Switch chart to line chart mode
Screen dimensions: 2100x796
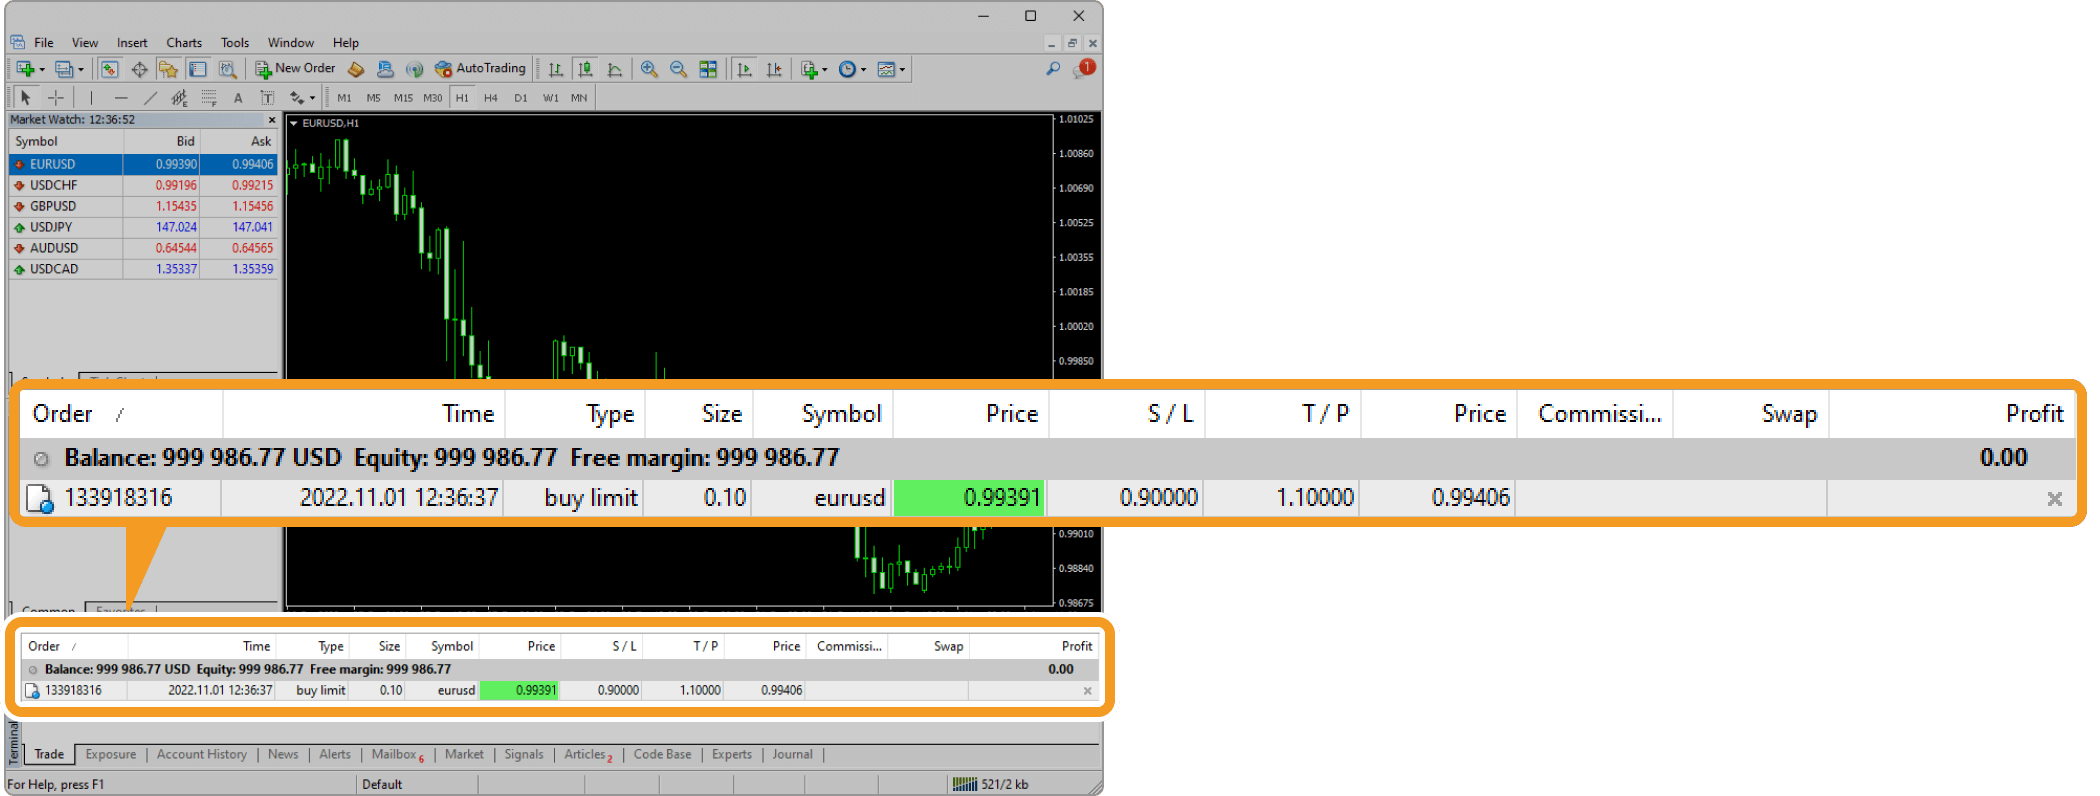(x=615, y=69)
